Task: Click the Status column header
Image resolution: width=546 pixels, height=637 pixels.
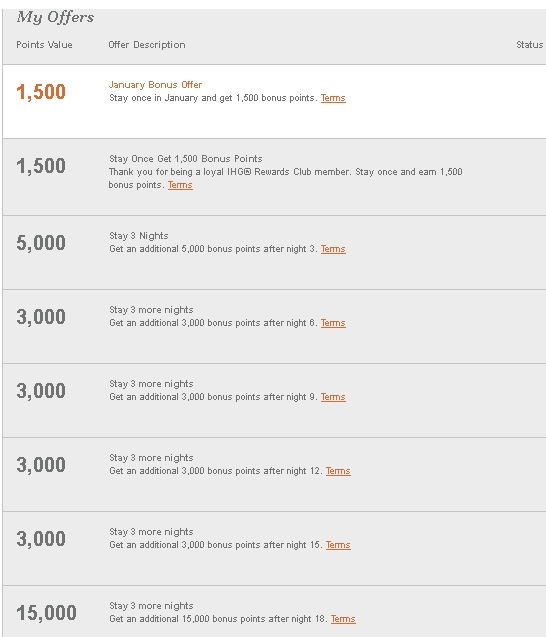Action: (529, 45)
